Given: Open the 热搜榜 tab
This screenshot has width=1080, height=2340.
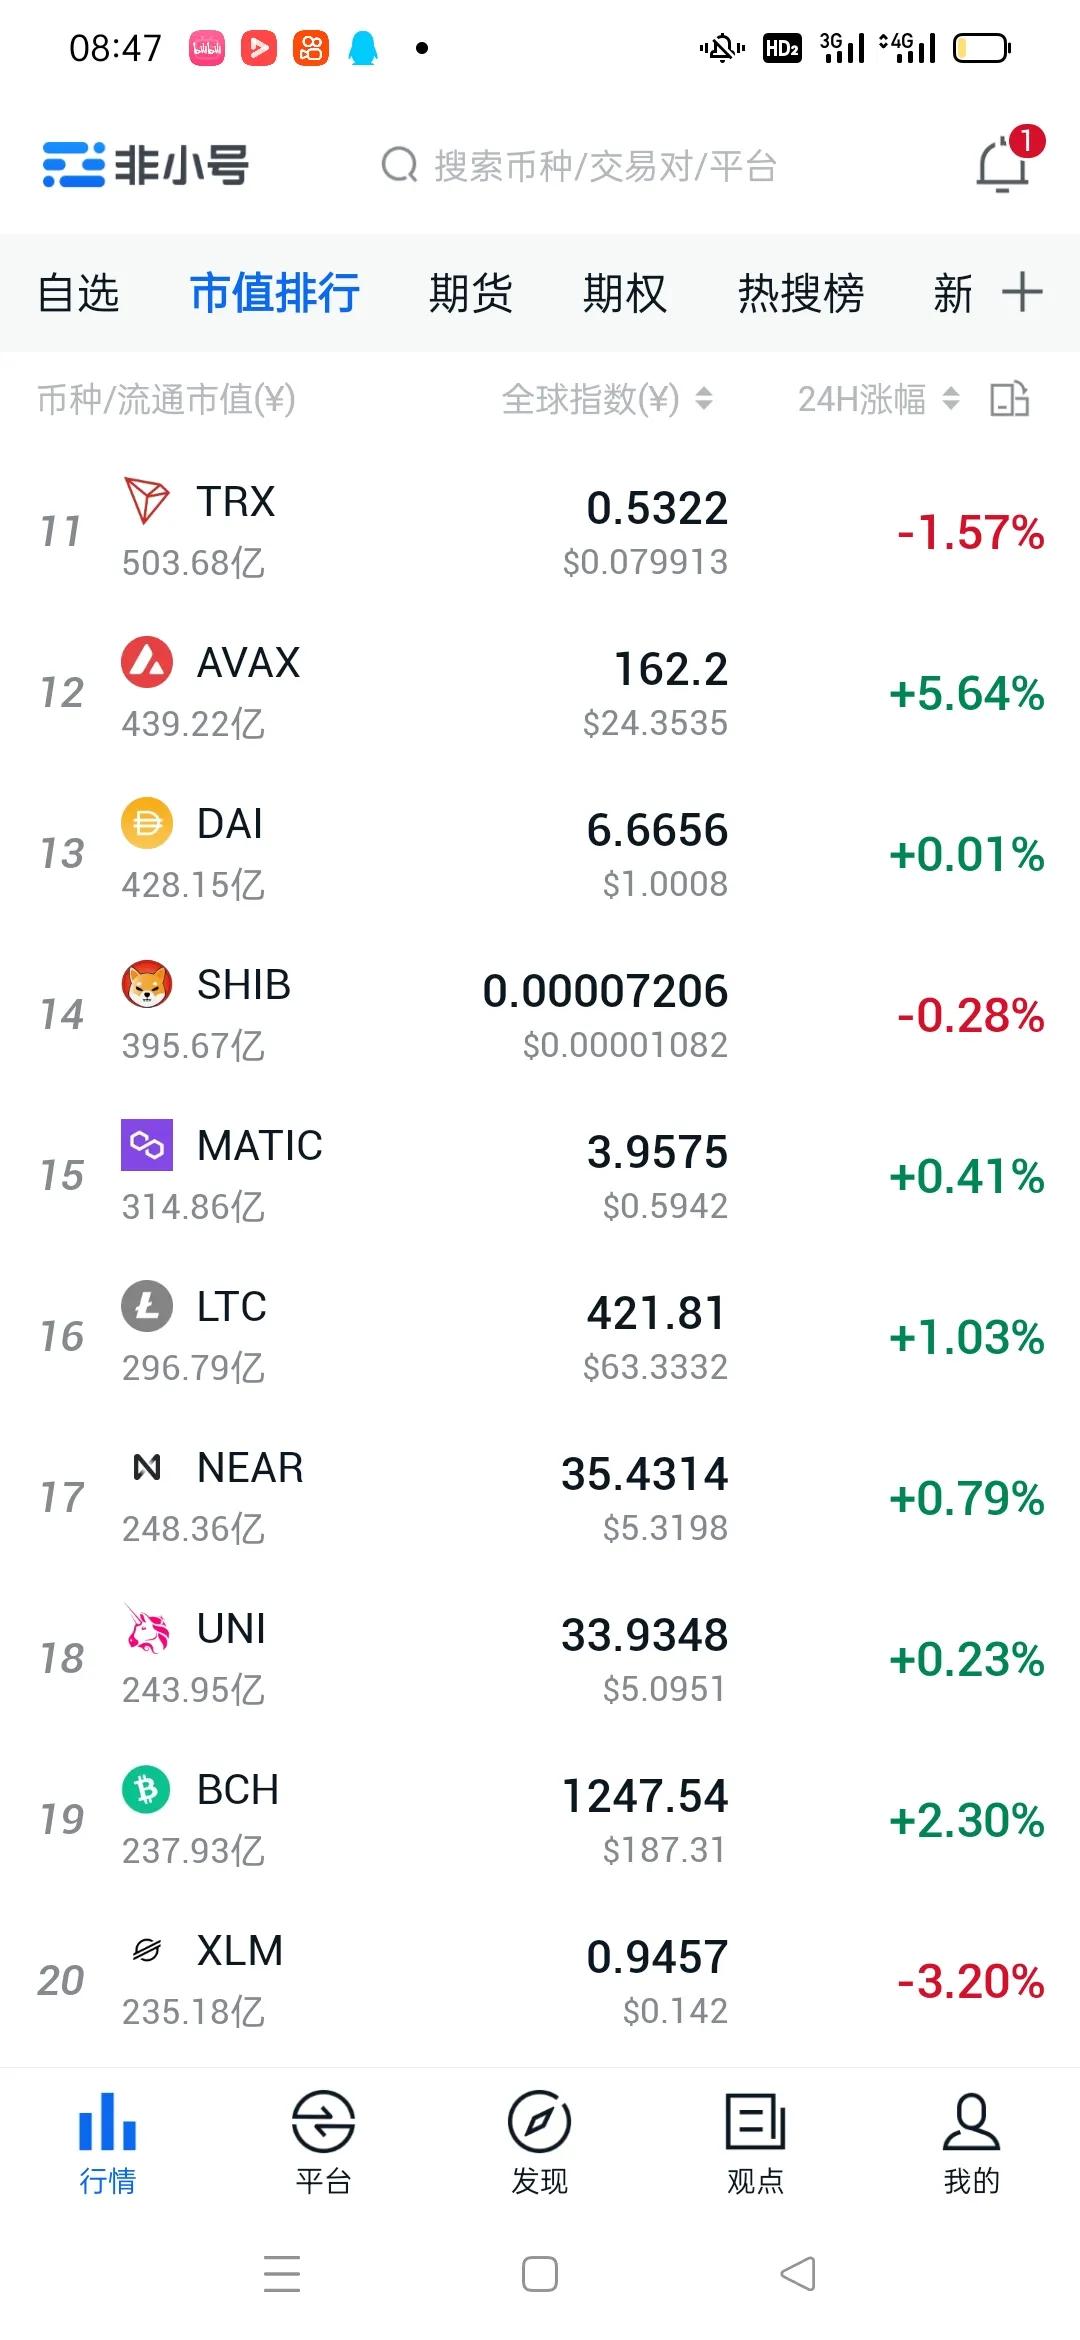Looking at the screenshot, I should pyautogui.click(x=801, y=293).
